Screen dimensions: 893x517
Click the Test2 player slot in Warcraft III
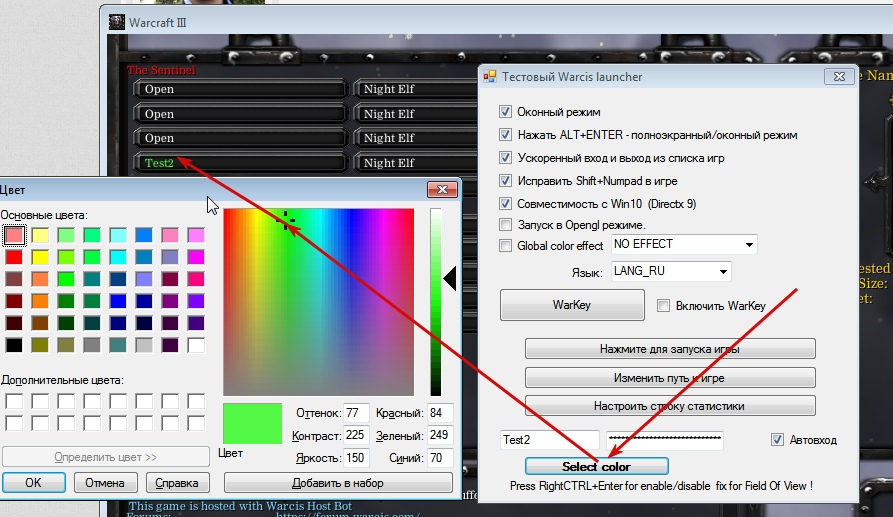pyautogui.click(x=240, y=163)
